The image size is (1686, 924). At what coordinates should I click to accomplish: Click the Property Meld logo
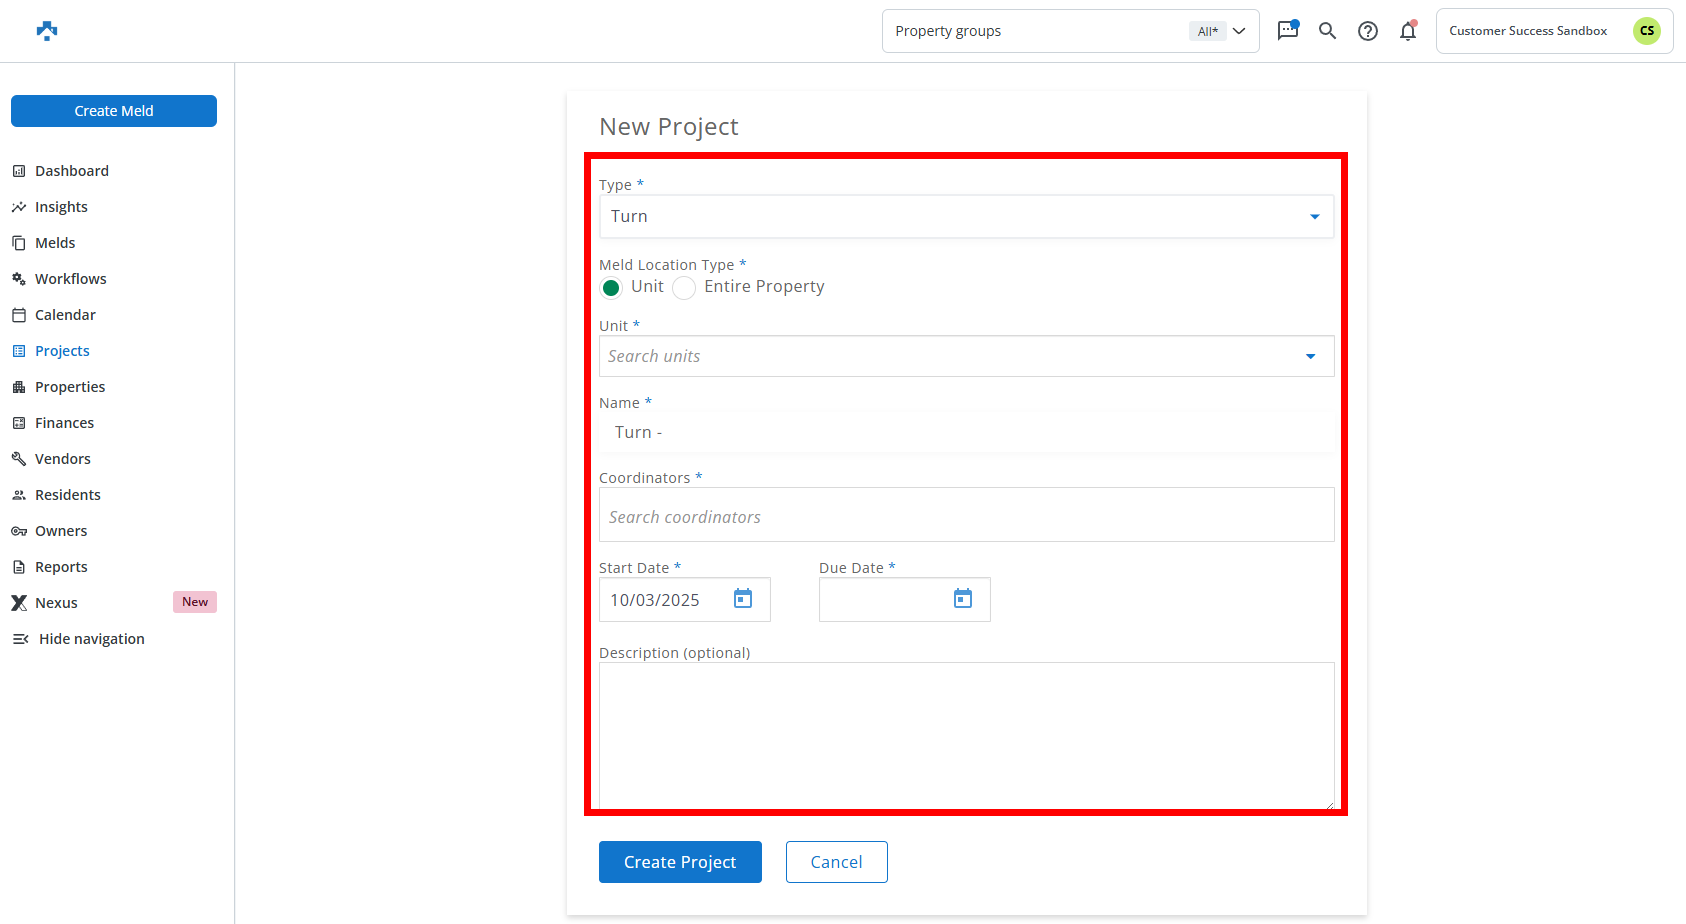[47, 31]
